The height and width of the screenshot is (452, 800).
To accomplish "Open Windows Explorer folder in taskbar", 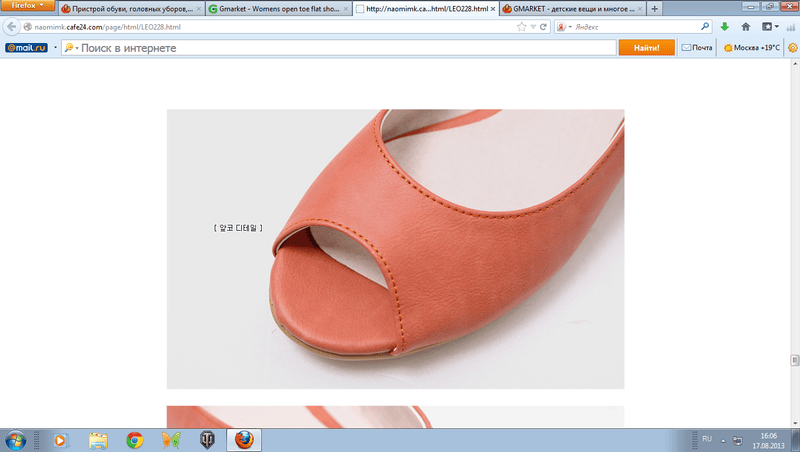I will tap(98, 439).
